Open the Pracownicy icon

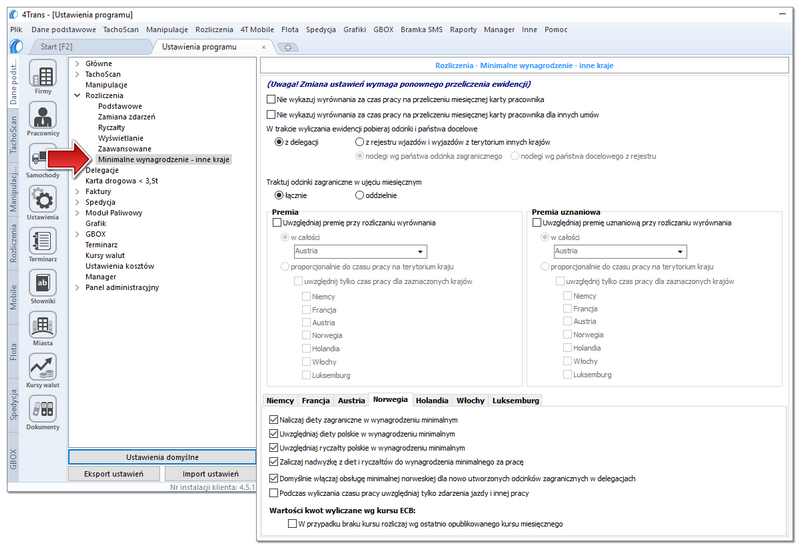point(43,115)
